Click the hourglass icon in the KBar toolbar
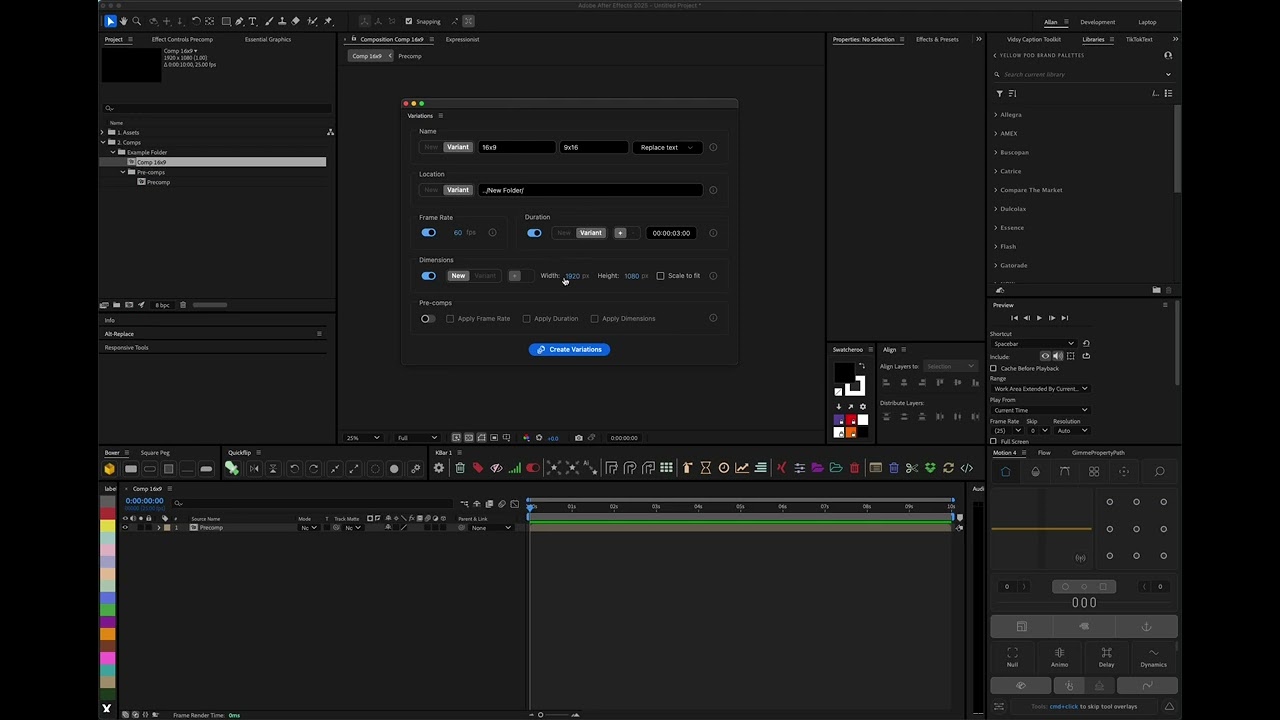This screenshot has width=1280, height=720. tap(705, 468)
